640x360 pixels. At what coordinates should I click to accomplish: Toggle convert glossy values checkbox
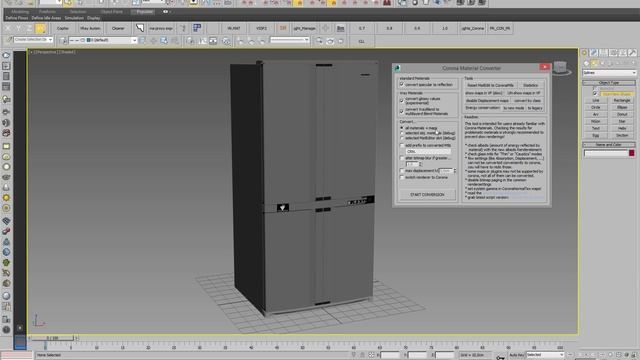[402, 100]
